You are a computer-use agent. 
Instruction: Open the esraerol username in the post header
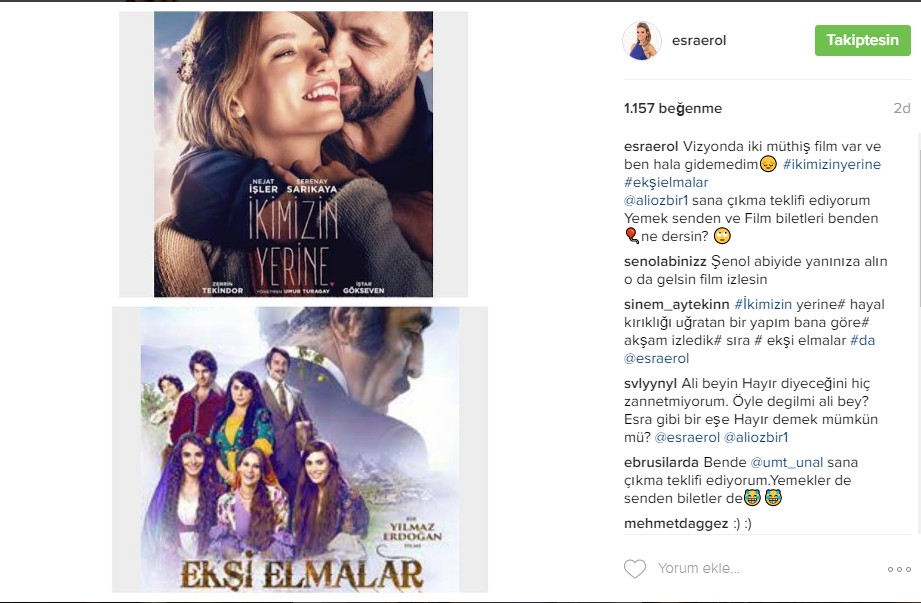pyautogui.click(x=699, y=41)
